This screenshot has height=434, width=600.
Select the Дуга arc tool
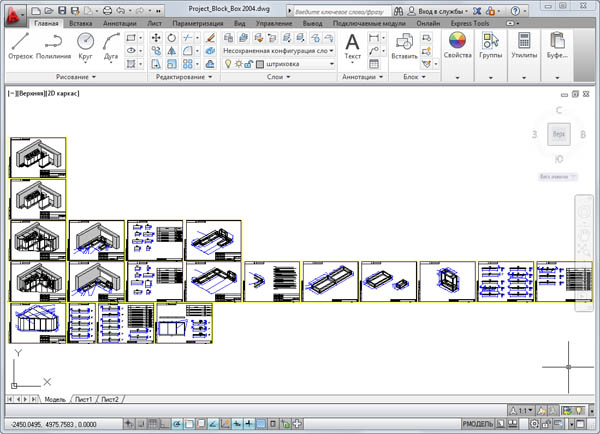pos(111,46)
